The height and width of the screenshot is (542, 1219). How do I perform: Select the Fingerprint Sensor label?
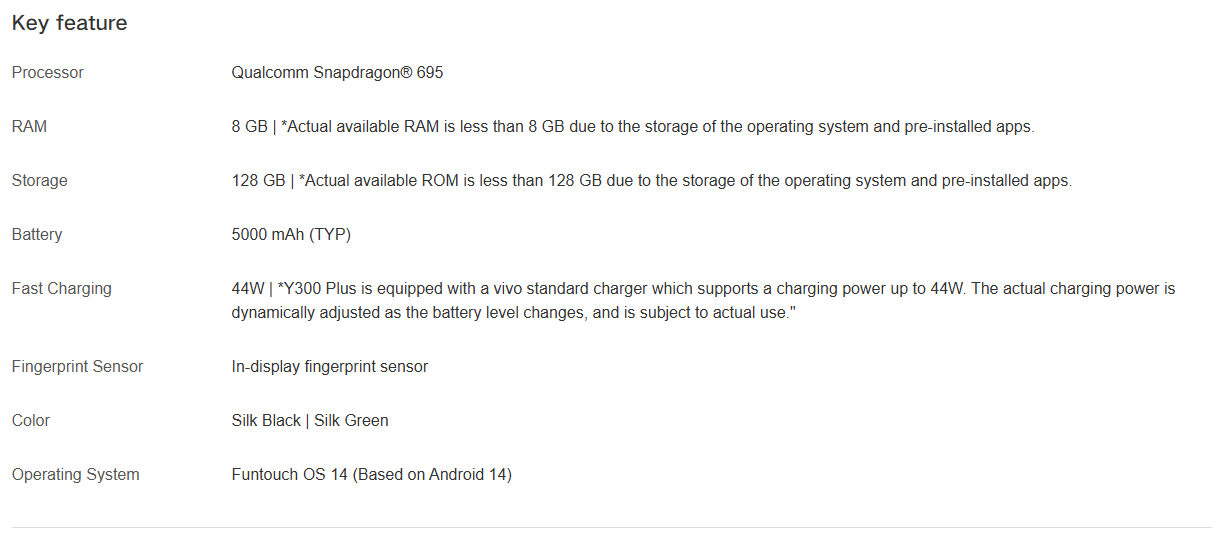tap(77, 367)
